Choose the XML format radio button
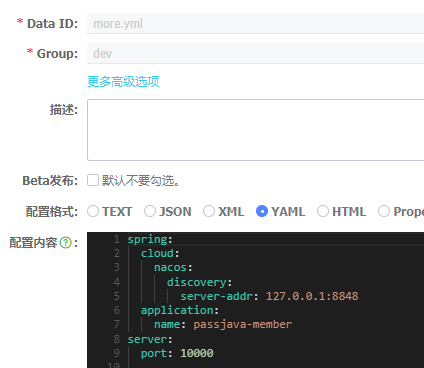Image resolution: width=424 pixels, height=368 pixels. pyautogui.click(x=209, y=211)
